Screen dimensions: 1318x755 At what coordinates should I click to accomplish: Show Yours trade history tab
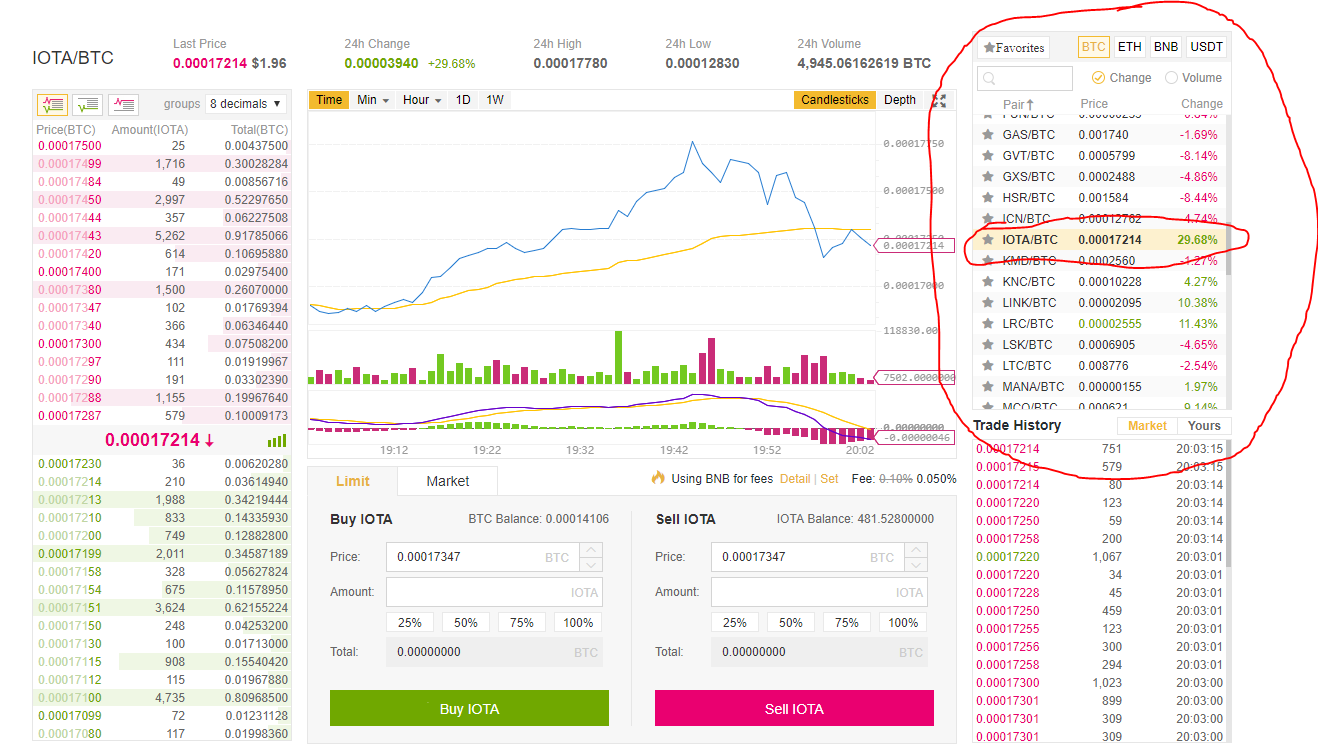(x=1204, y=426)
